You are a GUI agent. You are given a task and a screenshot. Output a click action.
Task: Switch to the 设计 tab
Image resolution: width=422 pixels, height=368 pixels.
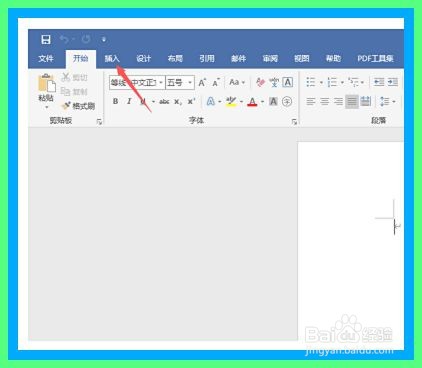point(144,59)
